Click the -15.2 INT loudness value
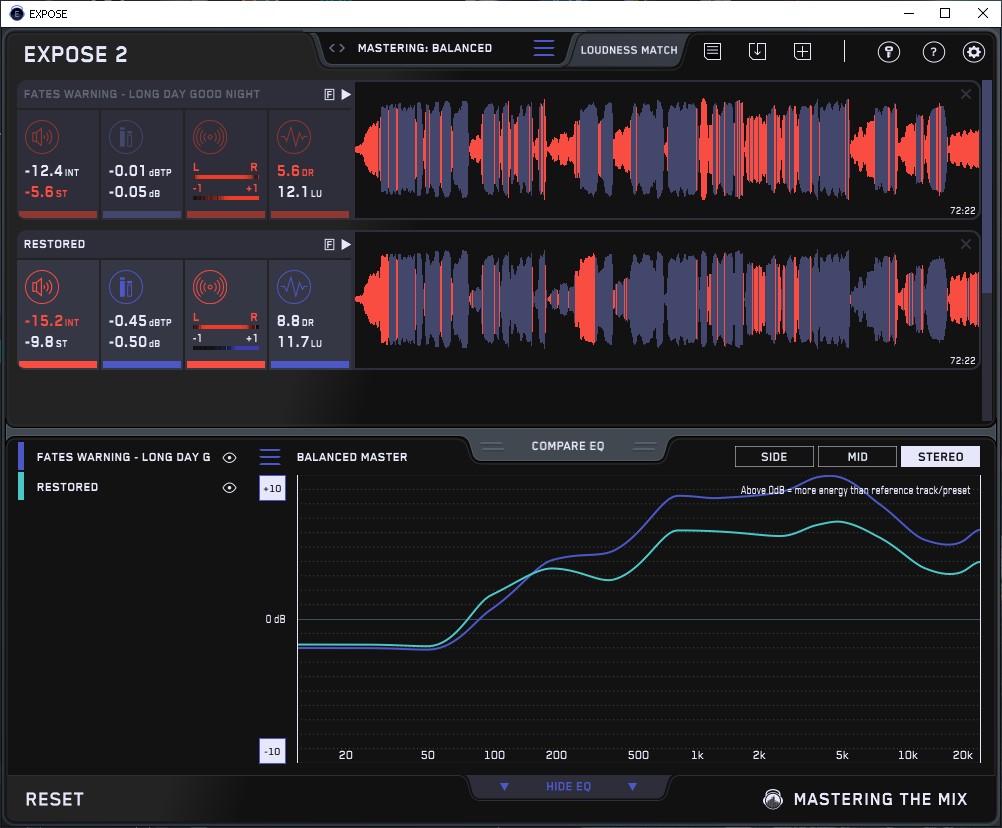 tap(52, 321)
